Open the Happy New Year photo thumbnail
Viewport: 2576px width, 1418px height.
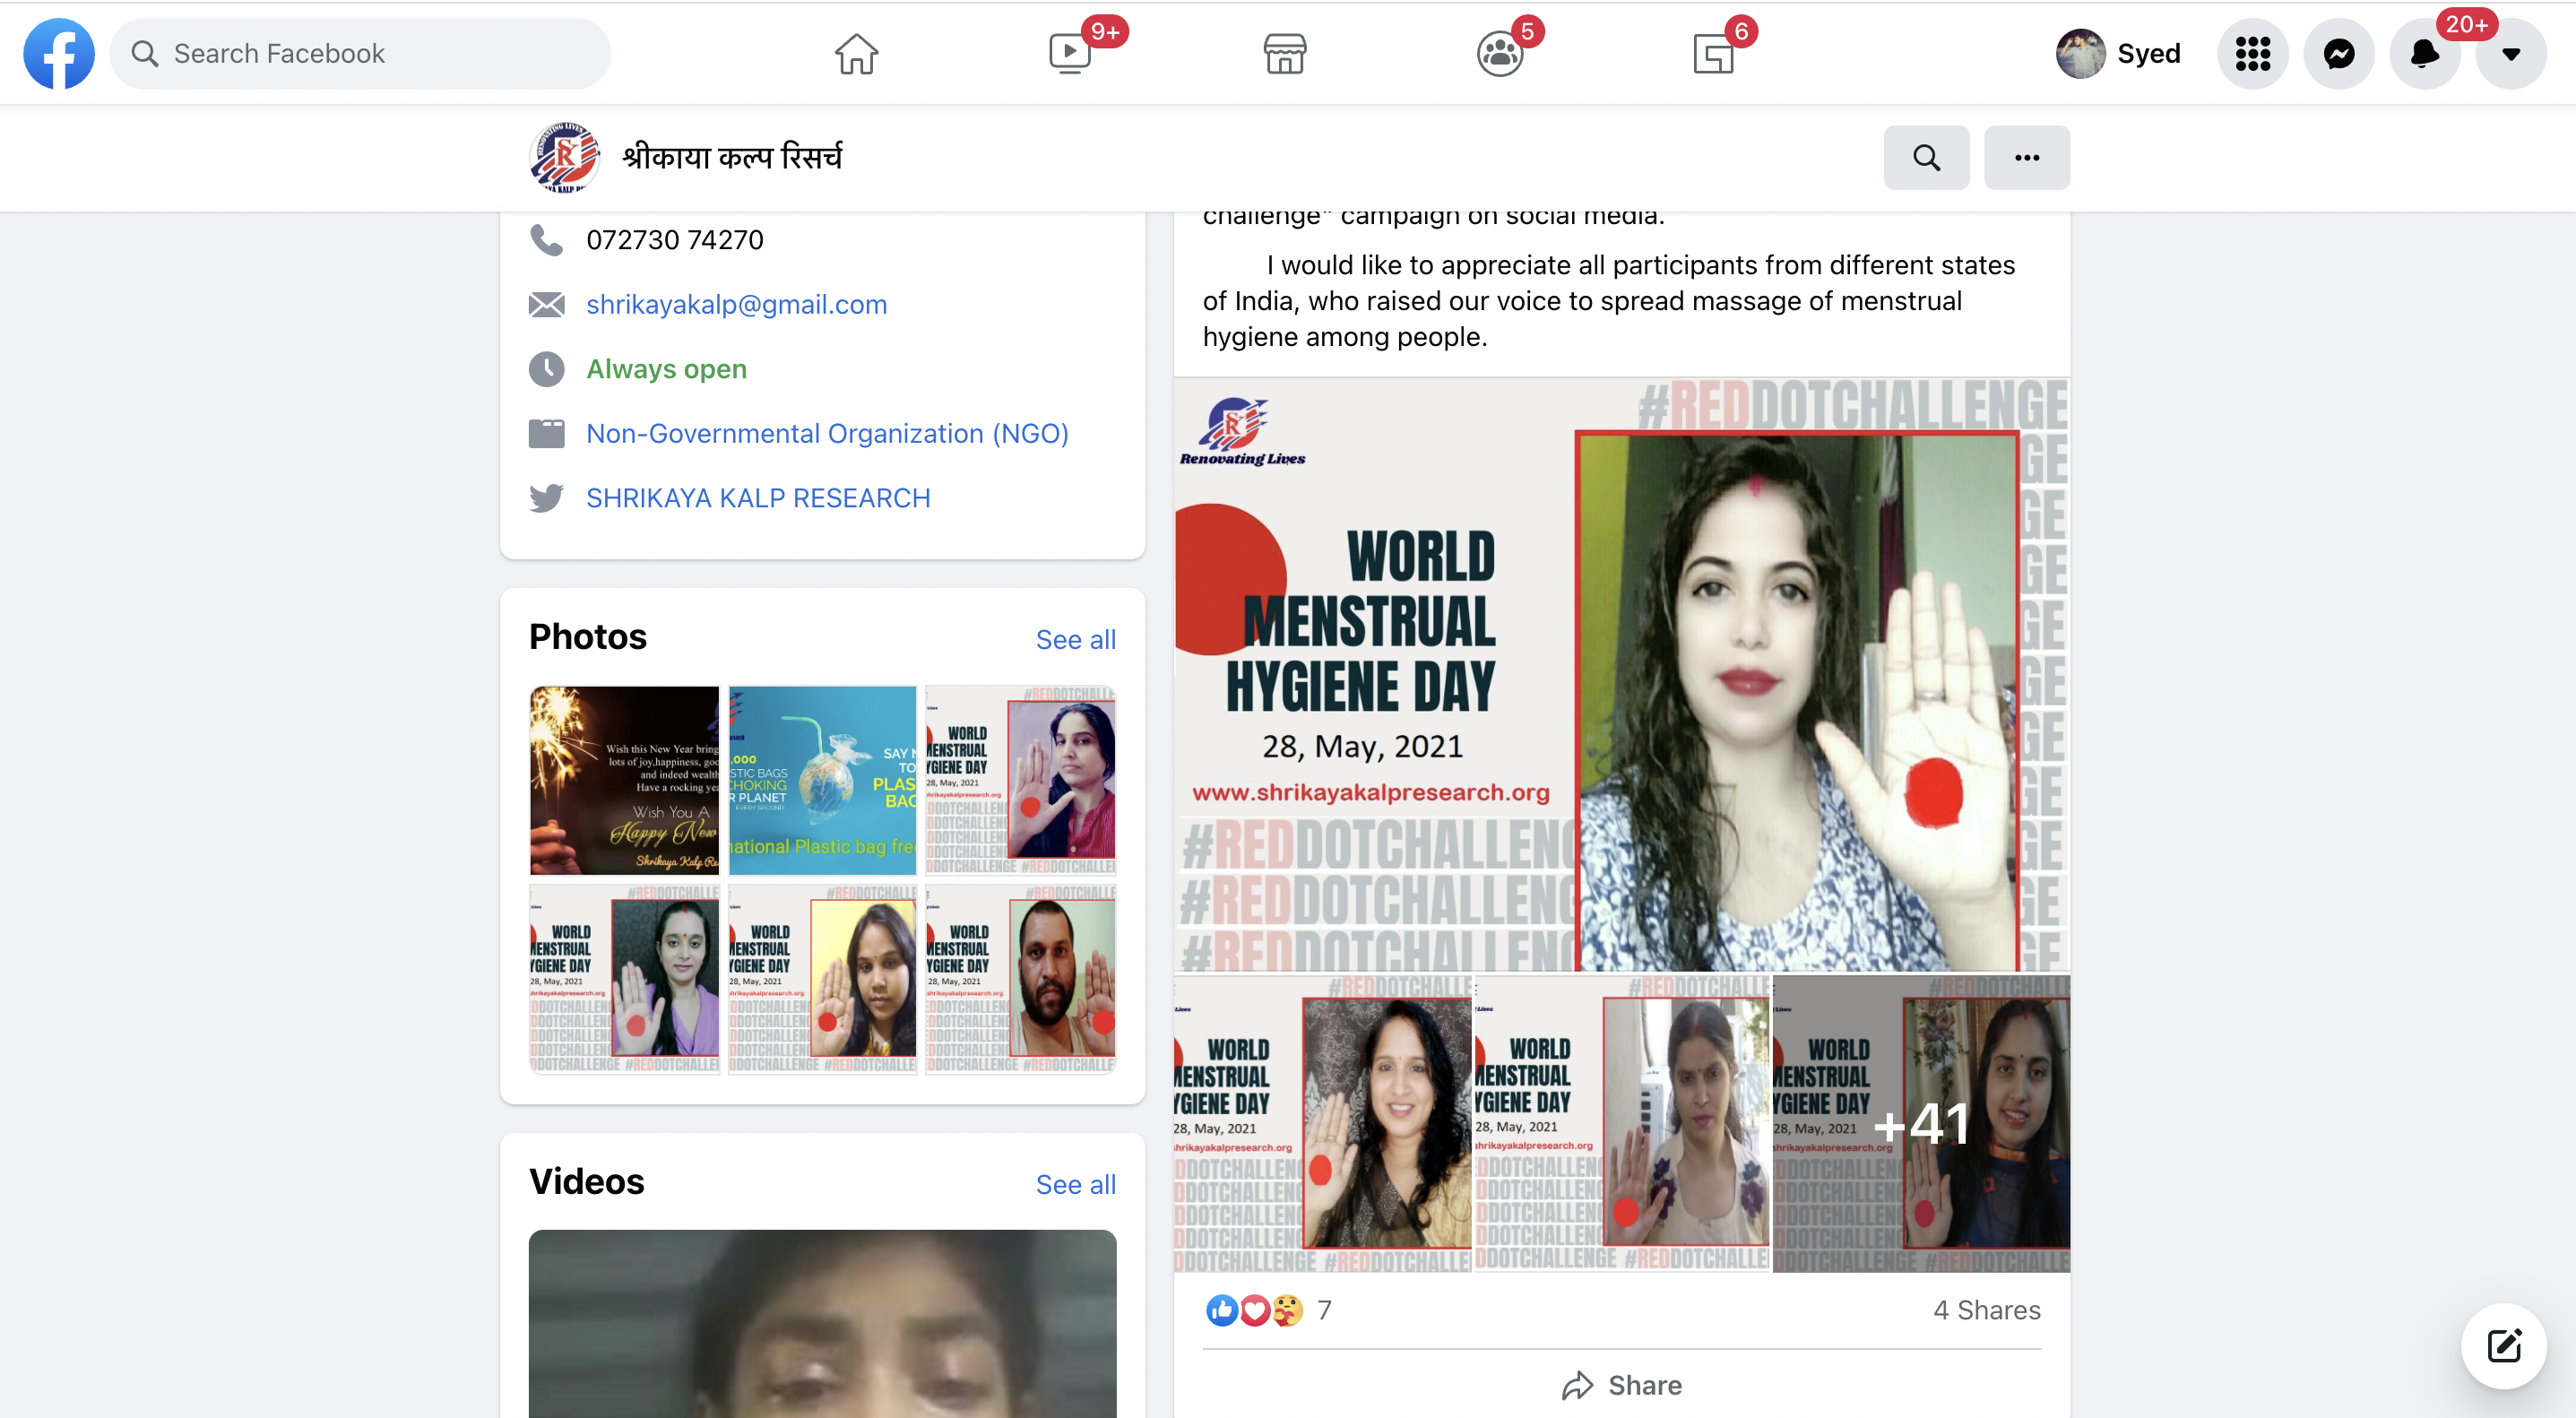624,780
